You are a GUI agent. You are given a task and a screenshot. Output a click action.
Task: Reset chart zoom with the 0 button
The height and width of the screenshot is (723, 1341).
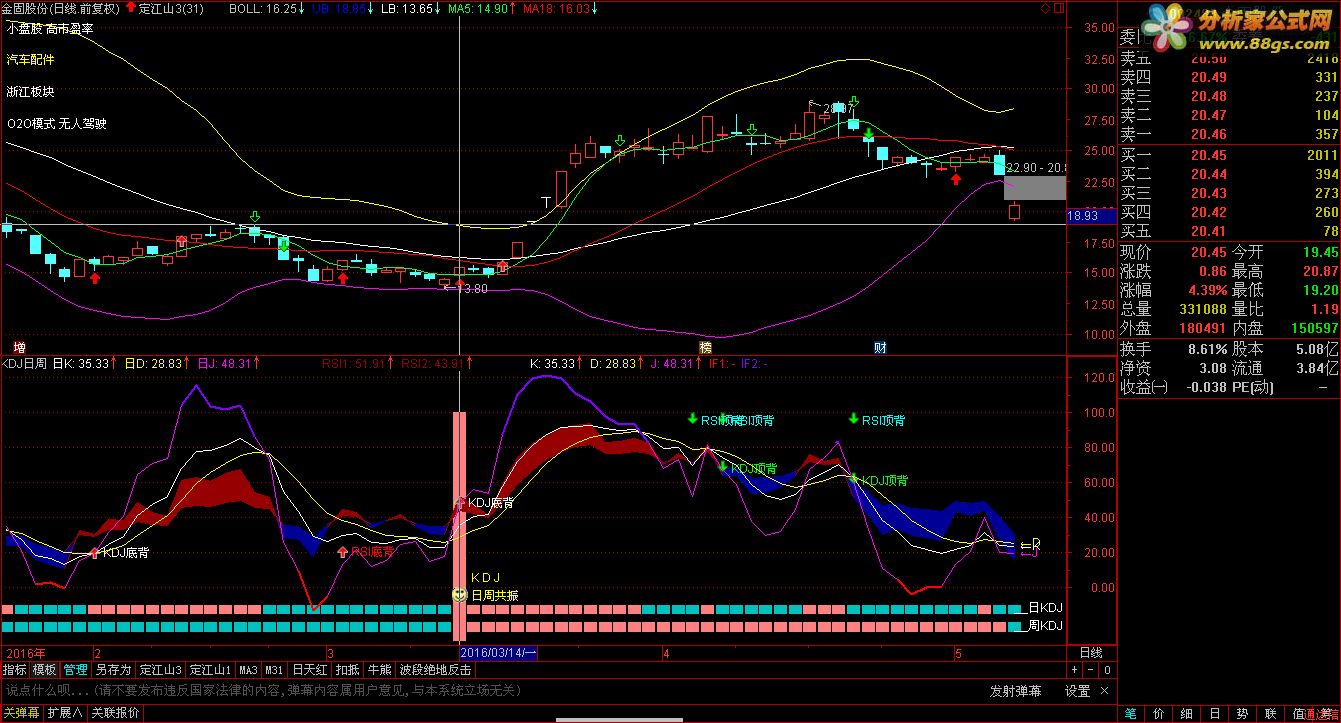coord(1107,670)
